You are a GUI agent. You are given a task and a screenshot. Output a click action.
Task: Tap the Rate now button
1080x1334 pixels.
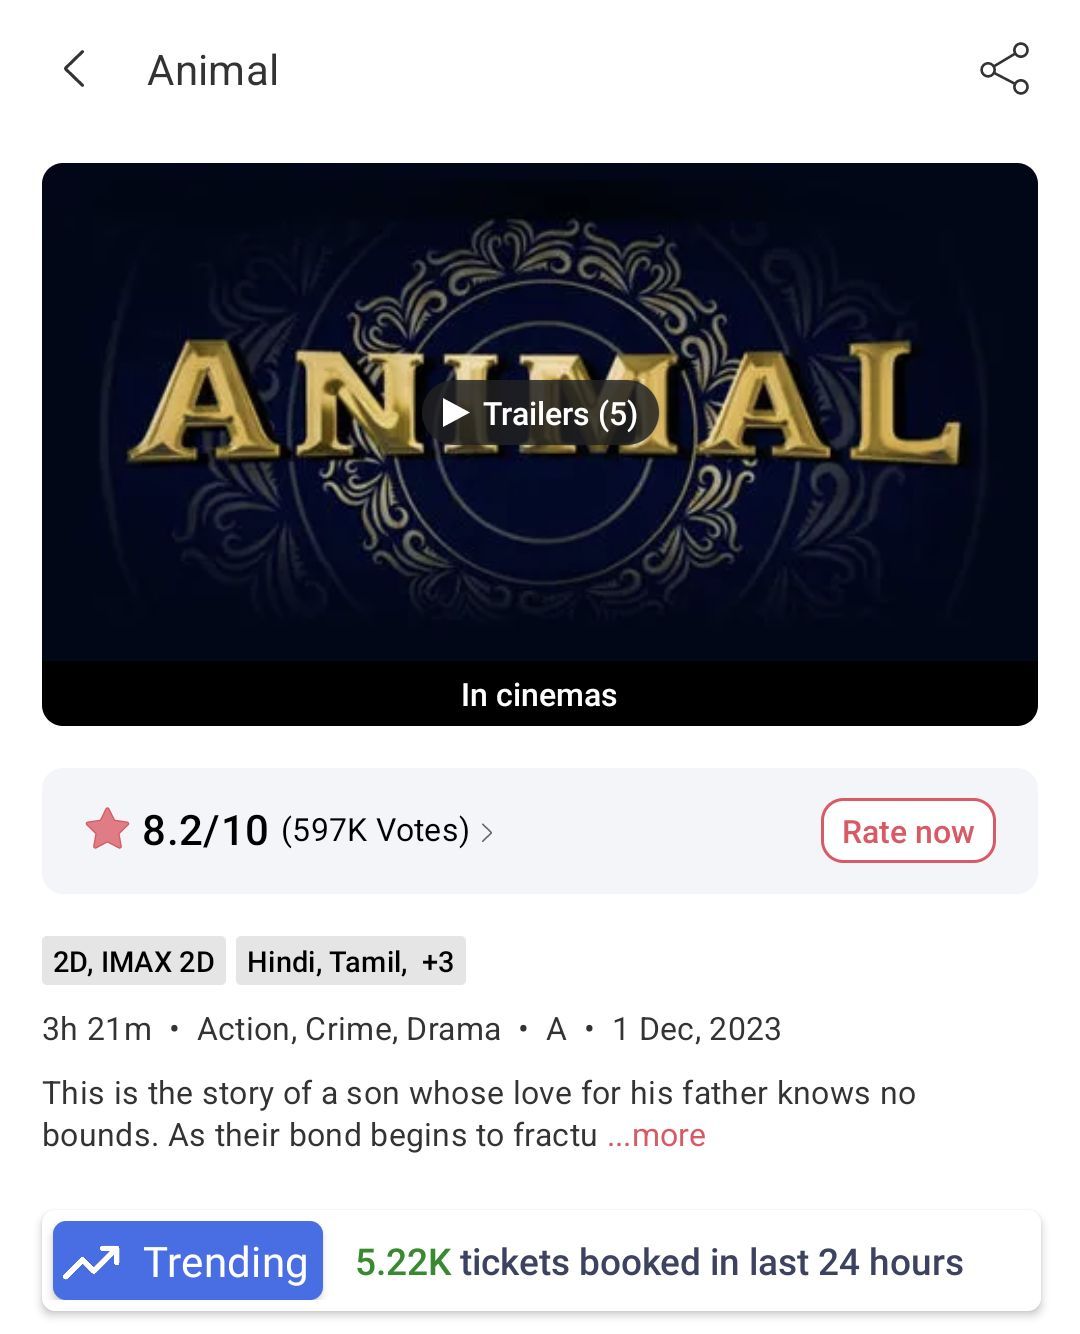point(908,830)
